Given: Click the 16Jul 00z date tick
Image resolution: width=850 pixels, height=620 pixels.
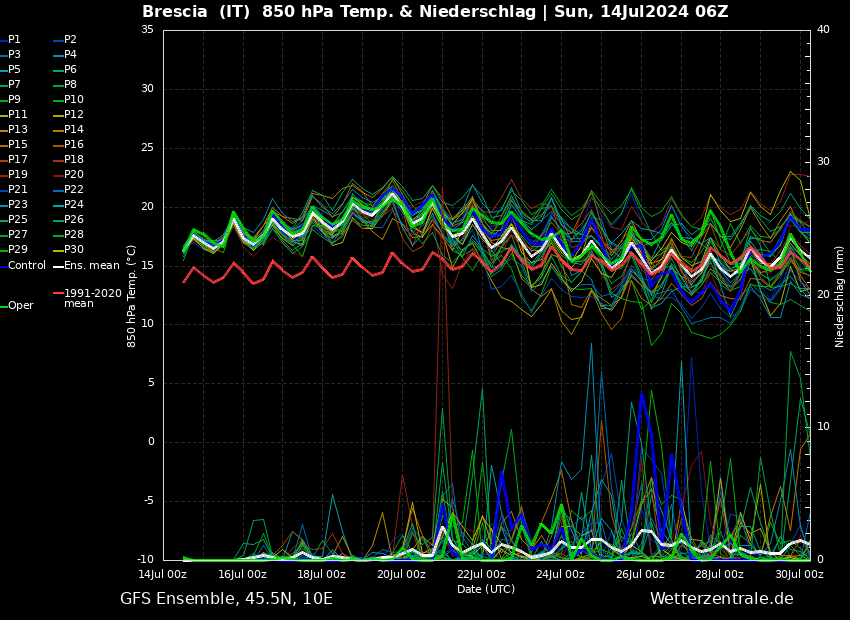Looking at the screenshot, I should (x=242, y=574).
